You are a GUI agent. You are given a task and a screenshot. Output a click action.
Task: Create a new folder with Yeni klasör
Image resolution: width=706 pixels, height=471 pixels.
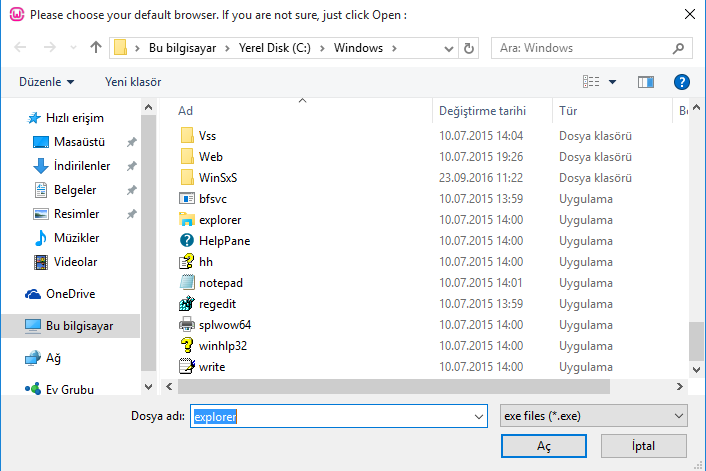[133, 82]
